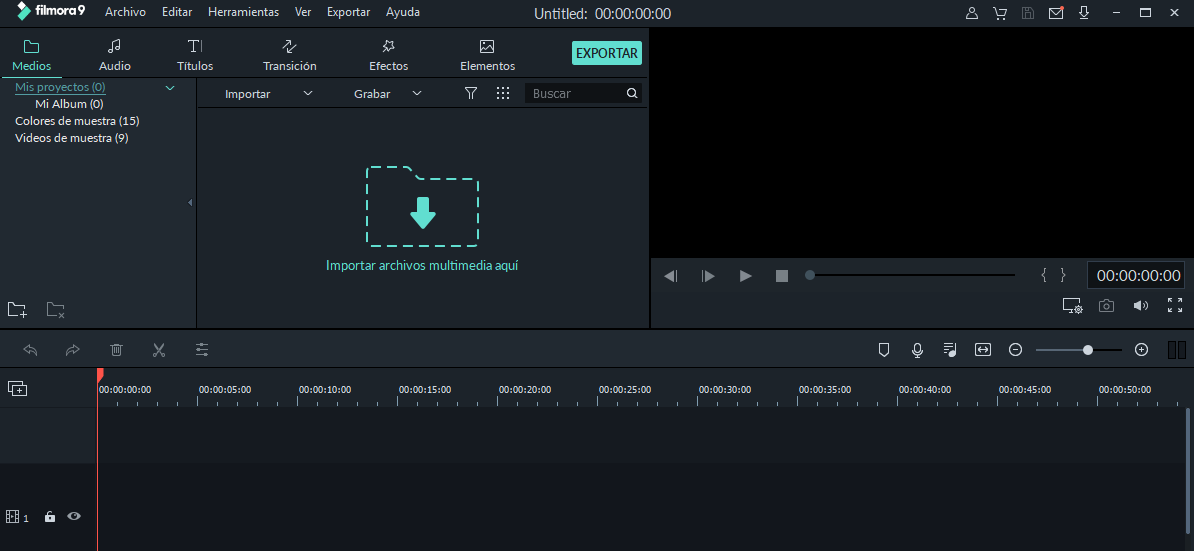Collapse the Mis proyectos chevron

pos(171,88)
